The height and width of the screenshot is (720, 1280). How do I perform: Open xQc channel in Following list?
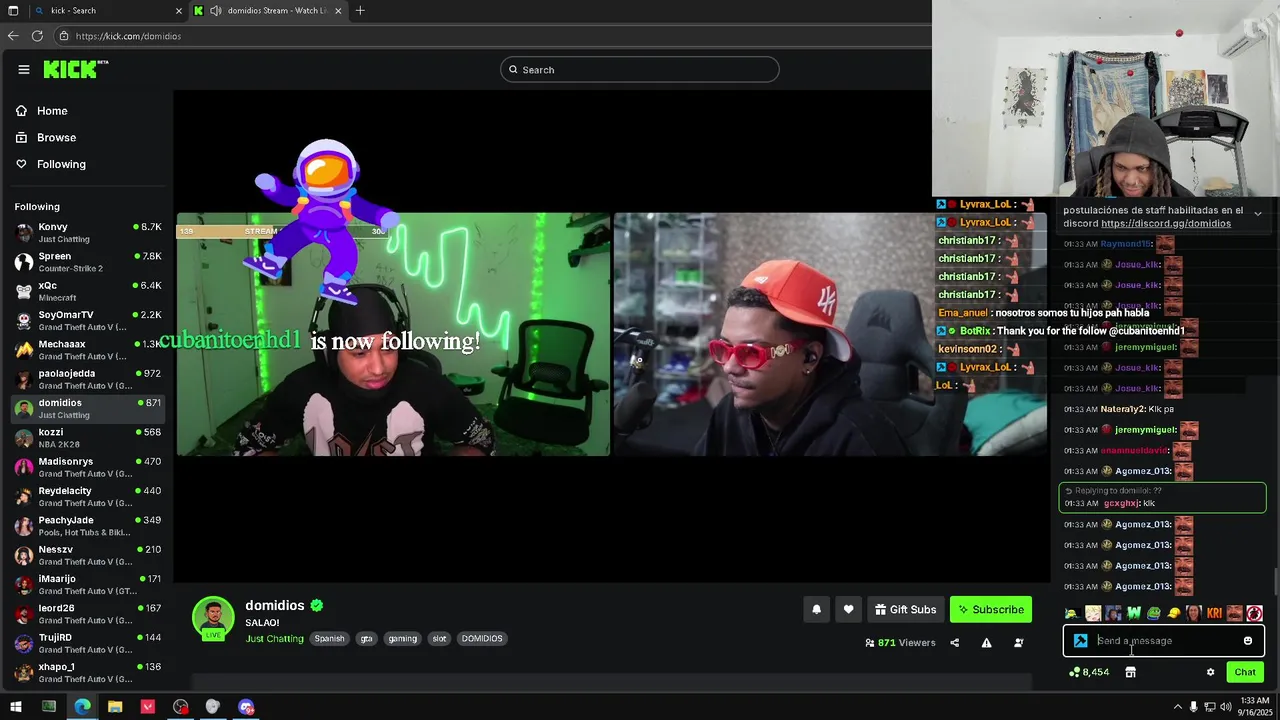click(x=88, y=291)
